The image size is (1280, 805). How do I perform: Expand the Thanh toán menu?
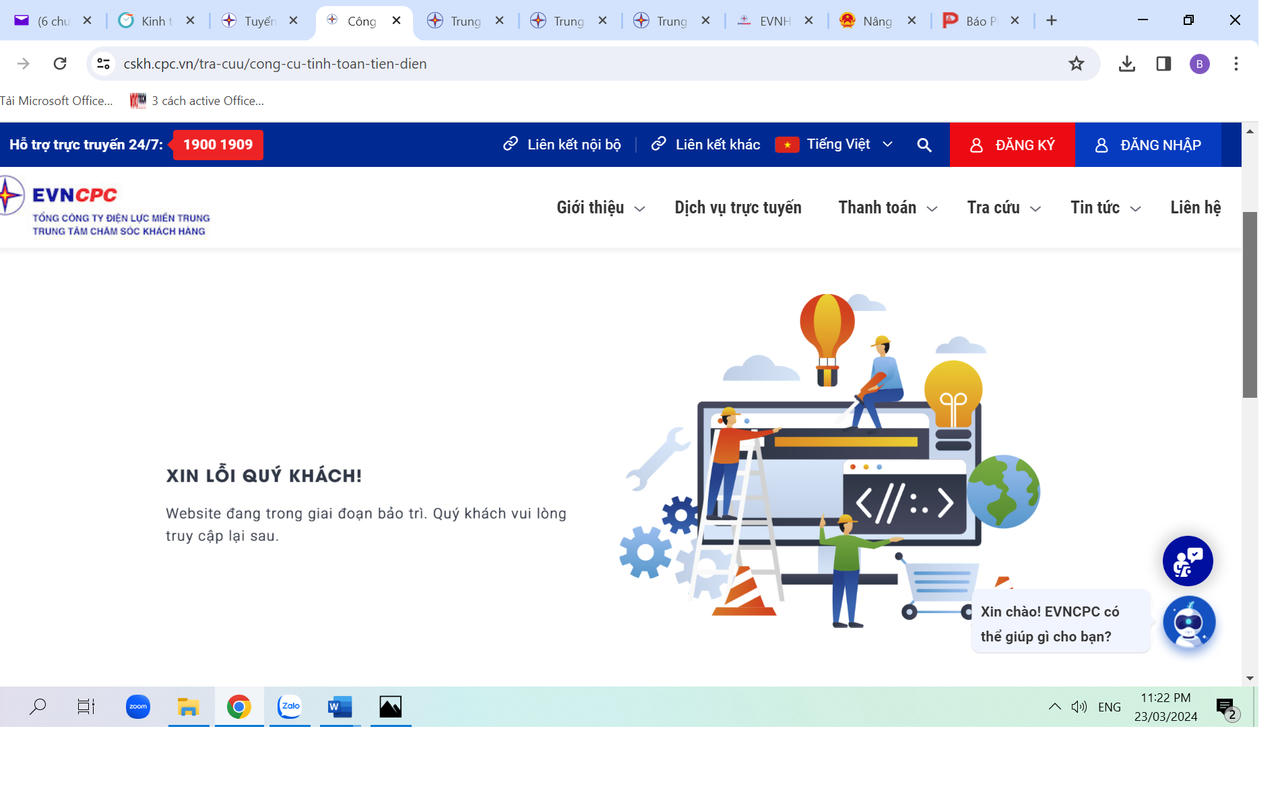pyautogui.click(x=887, y=208)
